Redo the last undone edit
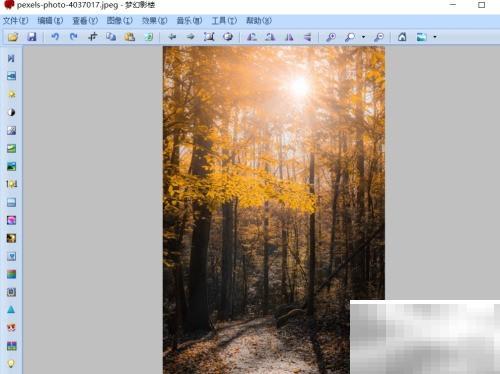This screenshot has width=500, height=374. pyautogui.click(x=74, y=37)
